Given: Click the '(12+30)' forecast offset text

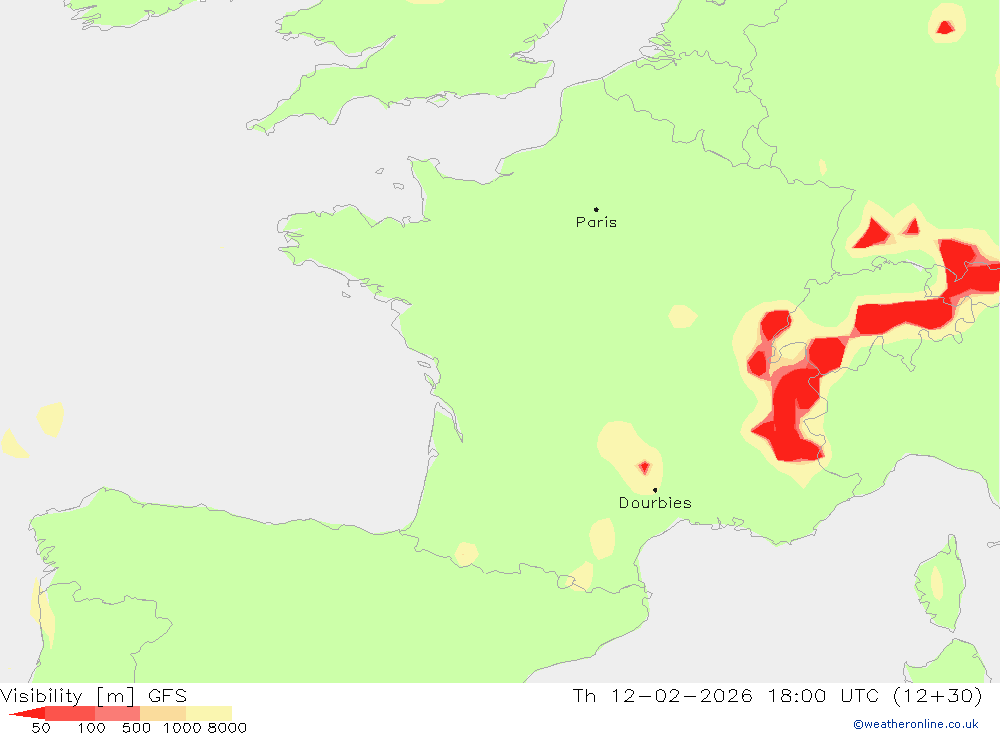Looking at the screenshot, I should click(938, 695).
